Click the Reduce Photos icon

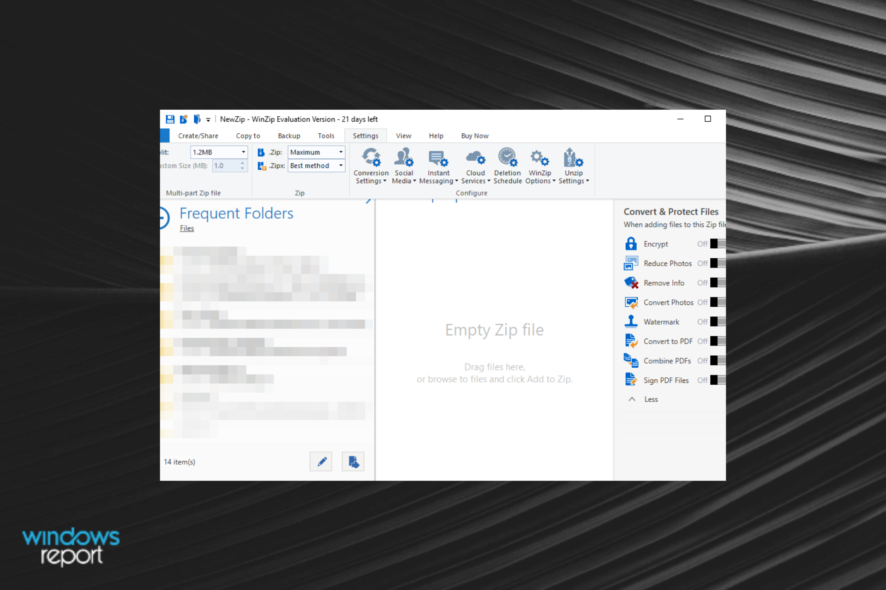[x=631, y=263]
